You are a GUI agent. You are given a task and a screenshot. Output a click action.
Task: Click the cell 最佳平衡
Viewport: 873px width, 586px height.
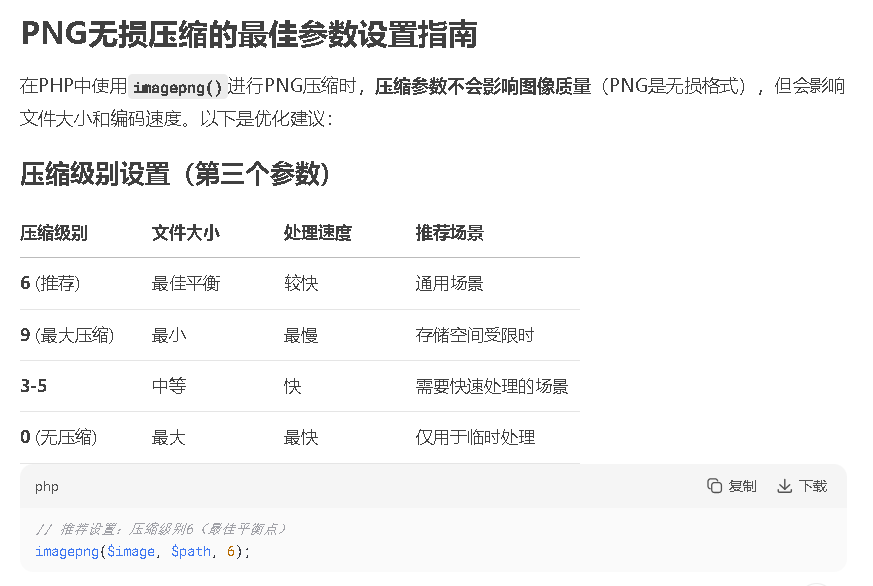pos(186,283)
